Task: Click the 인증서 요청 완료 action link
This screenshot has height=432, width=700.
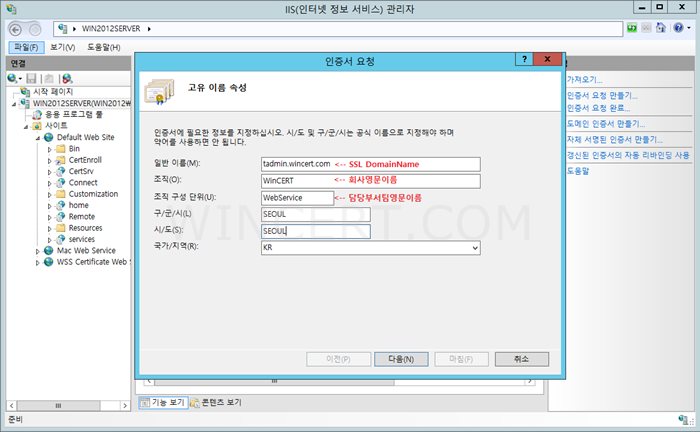Action: pos(598,108)
